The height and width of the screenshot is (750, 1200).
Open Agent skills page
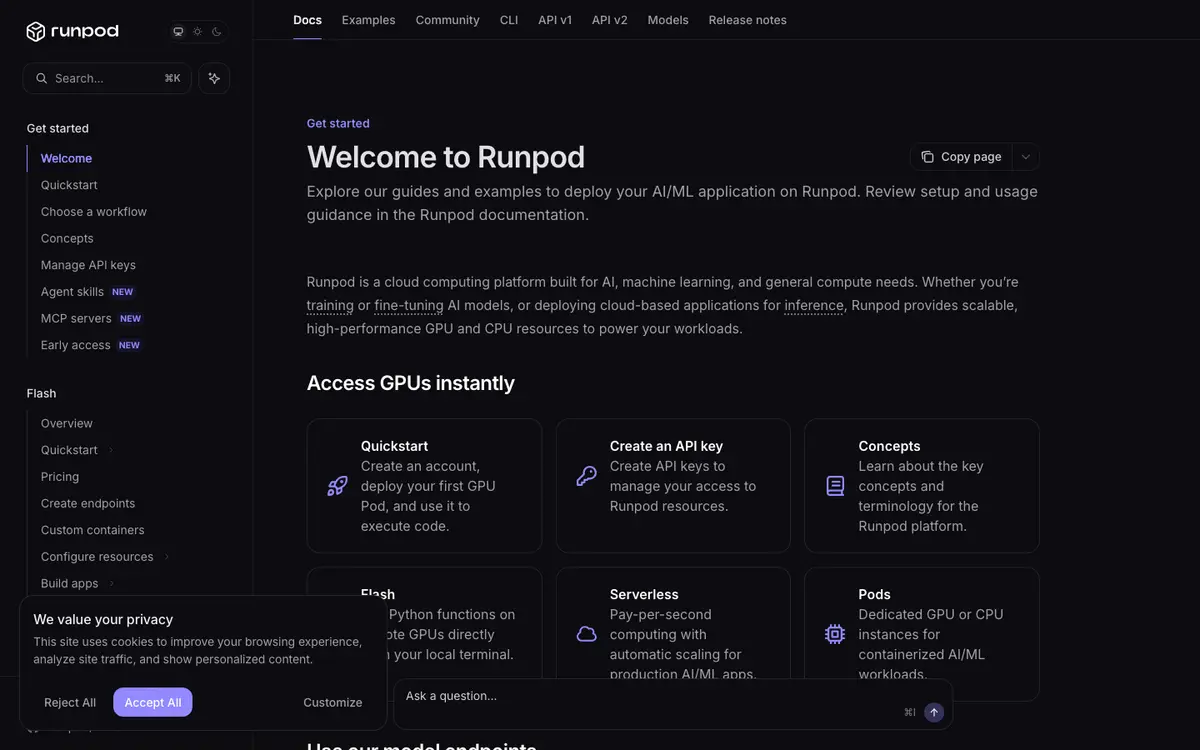(x=72, y=292)
